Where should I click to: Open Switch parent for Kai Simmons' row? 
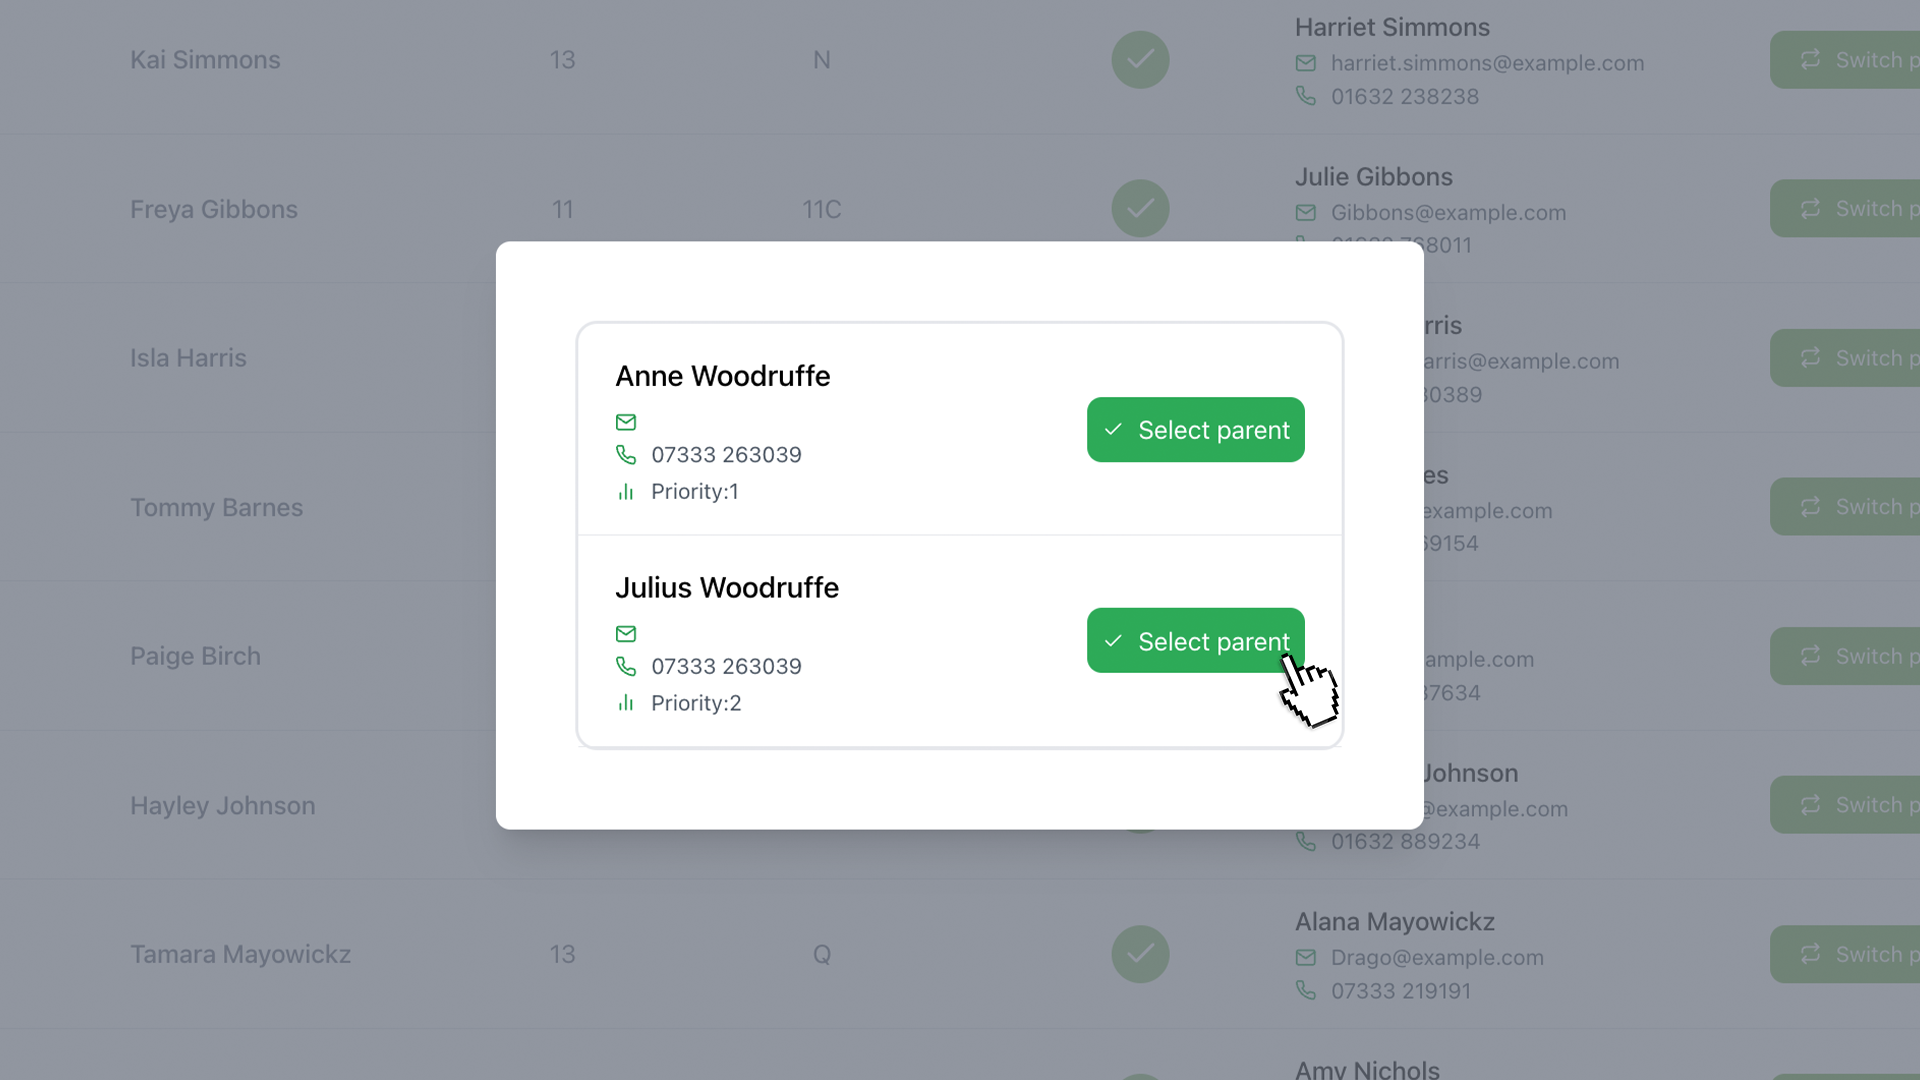[x=1846, y=60]
